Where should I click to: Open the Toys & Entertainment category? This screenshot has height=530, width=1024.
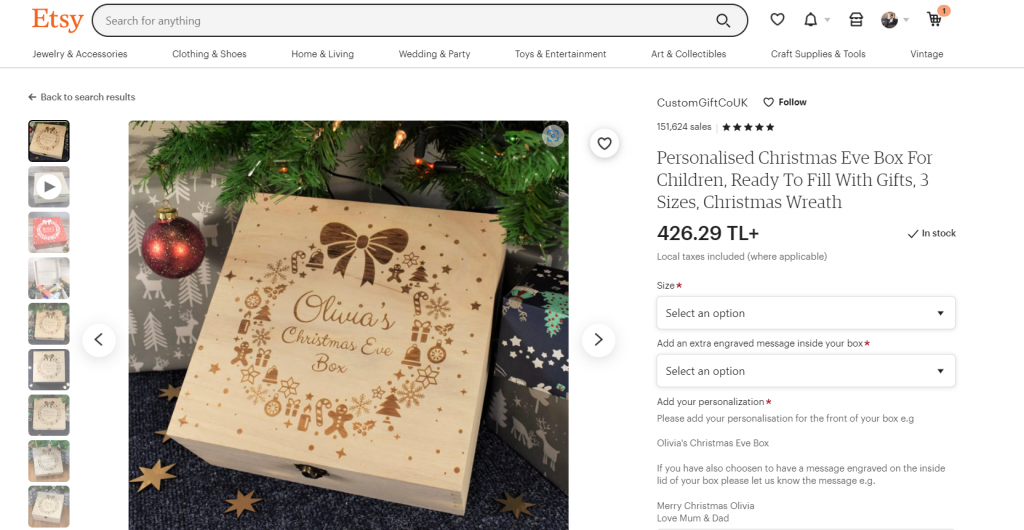[x=560, y=54]
